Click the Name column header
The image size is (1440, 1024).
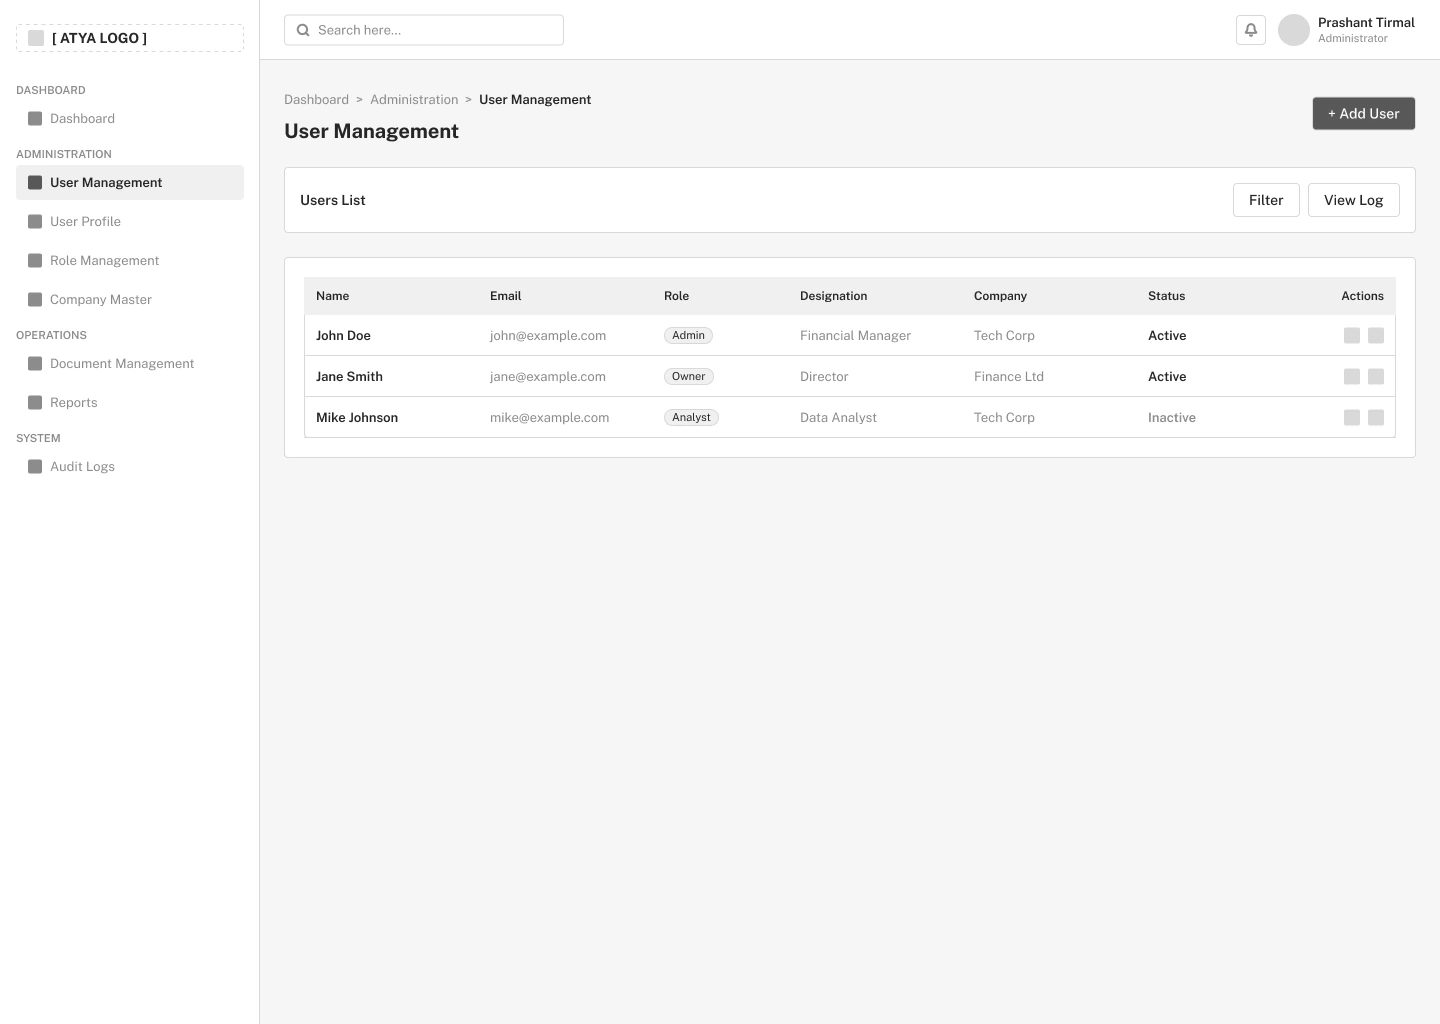pos(333,296)
